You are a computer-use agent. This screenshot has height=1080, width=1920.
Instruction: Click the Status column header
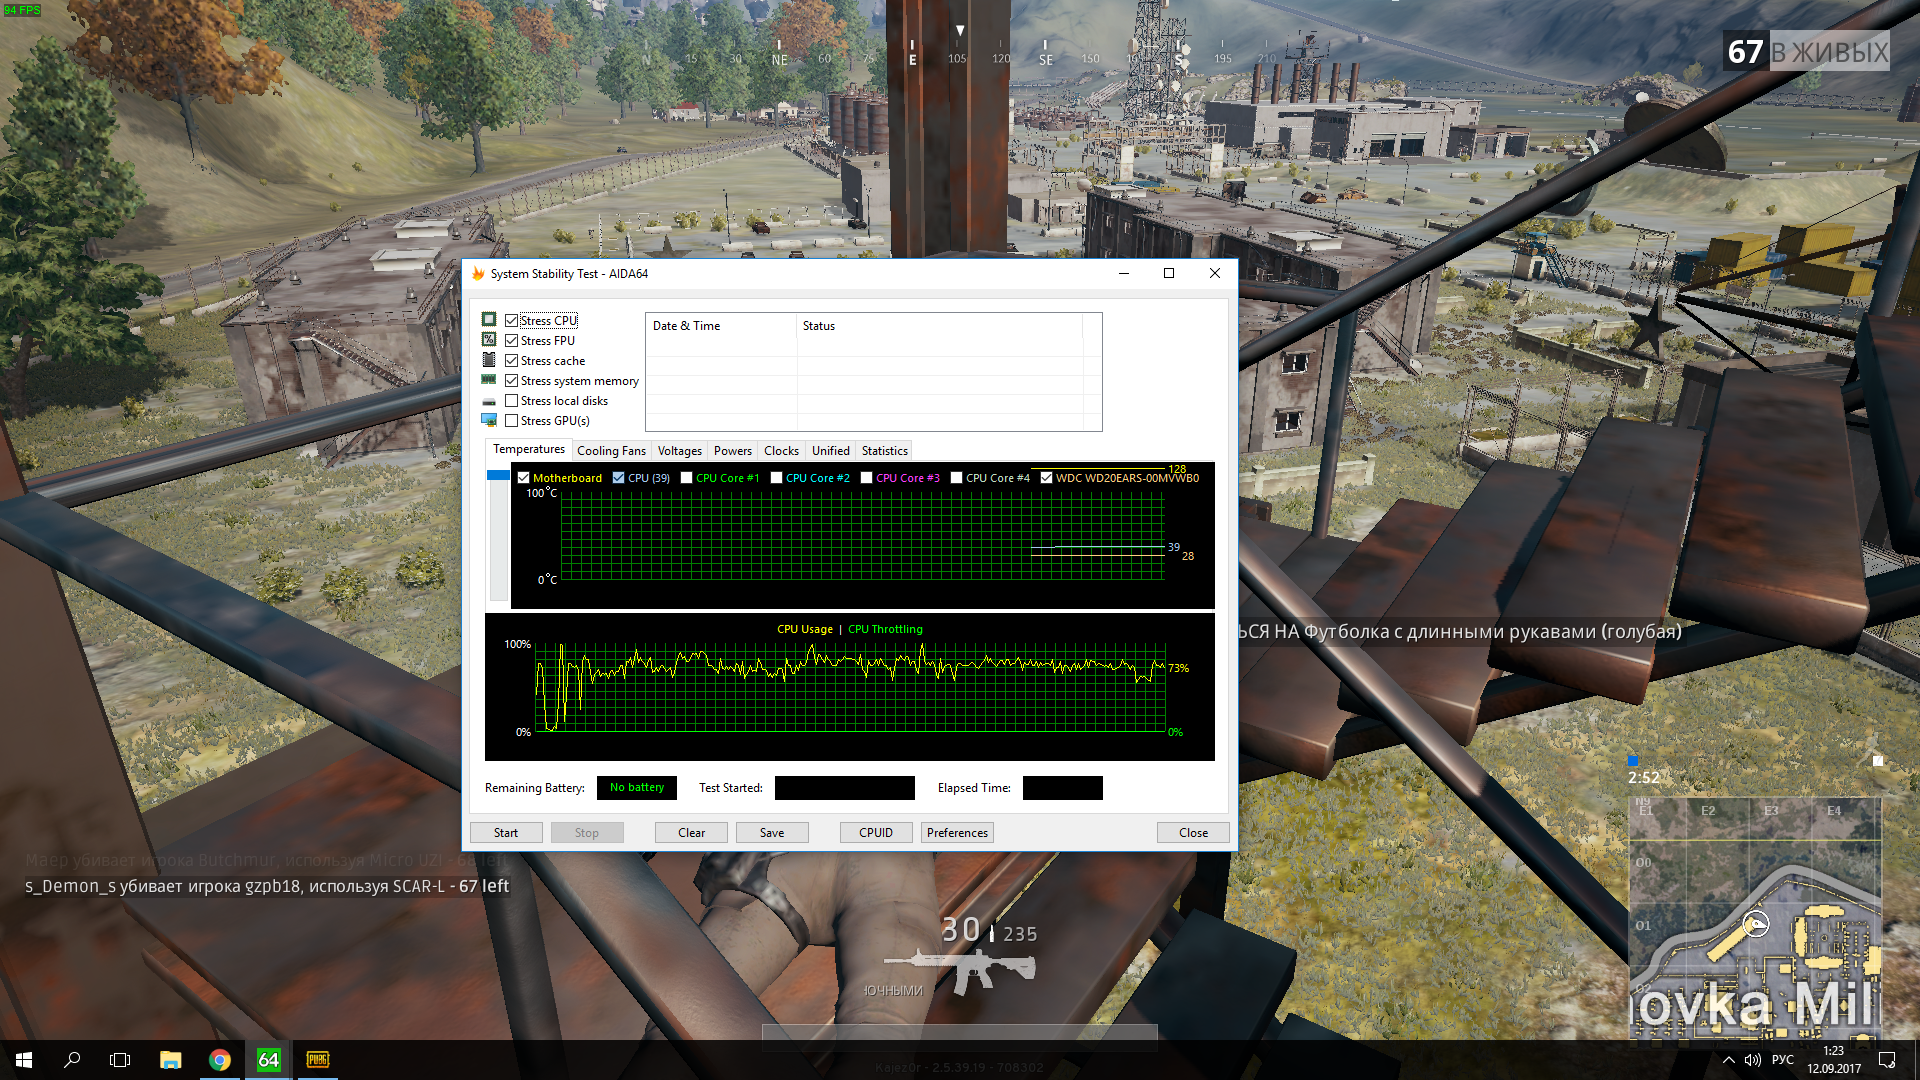click(939, 326)
